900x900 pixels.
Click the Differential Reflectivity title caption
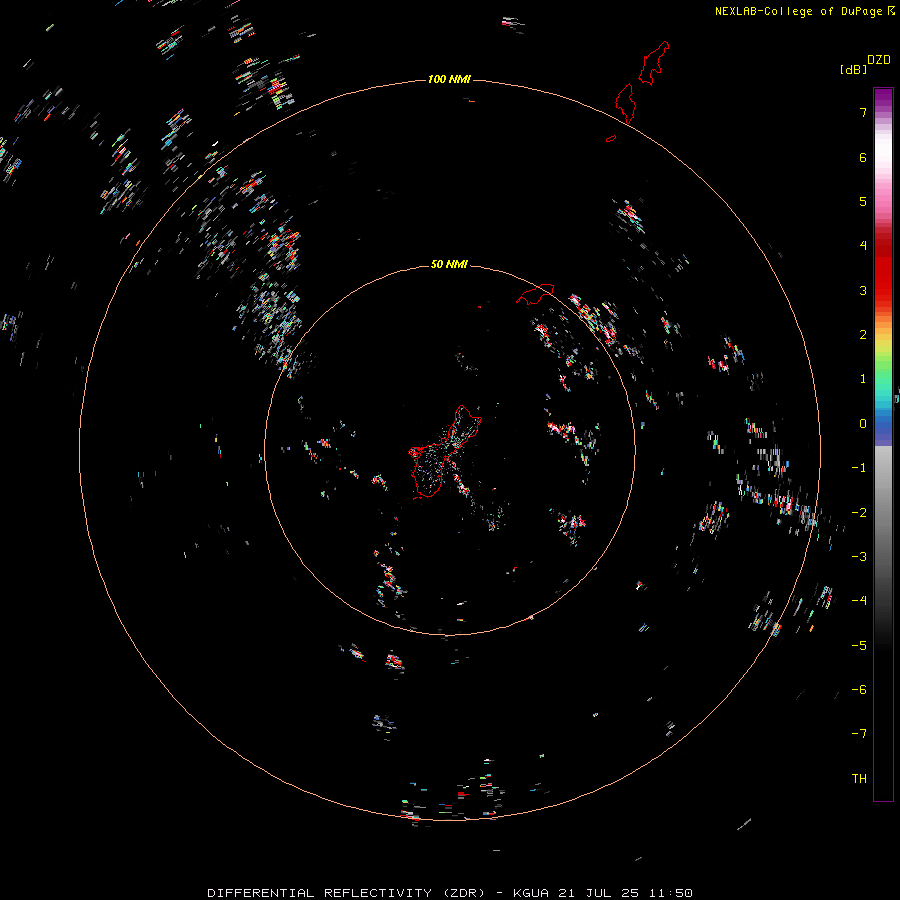pos(449,893)
